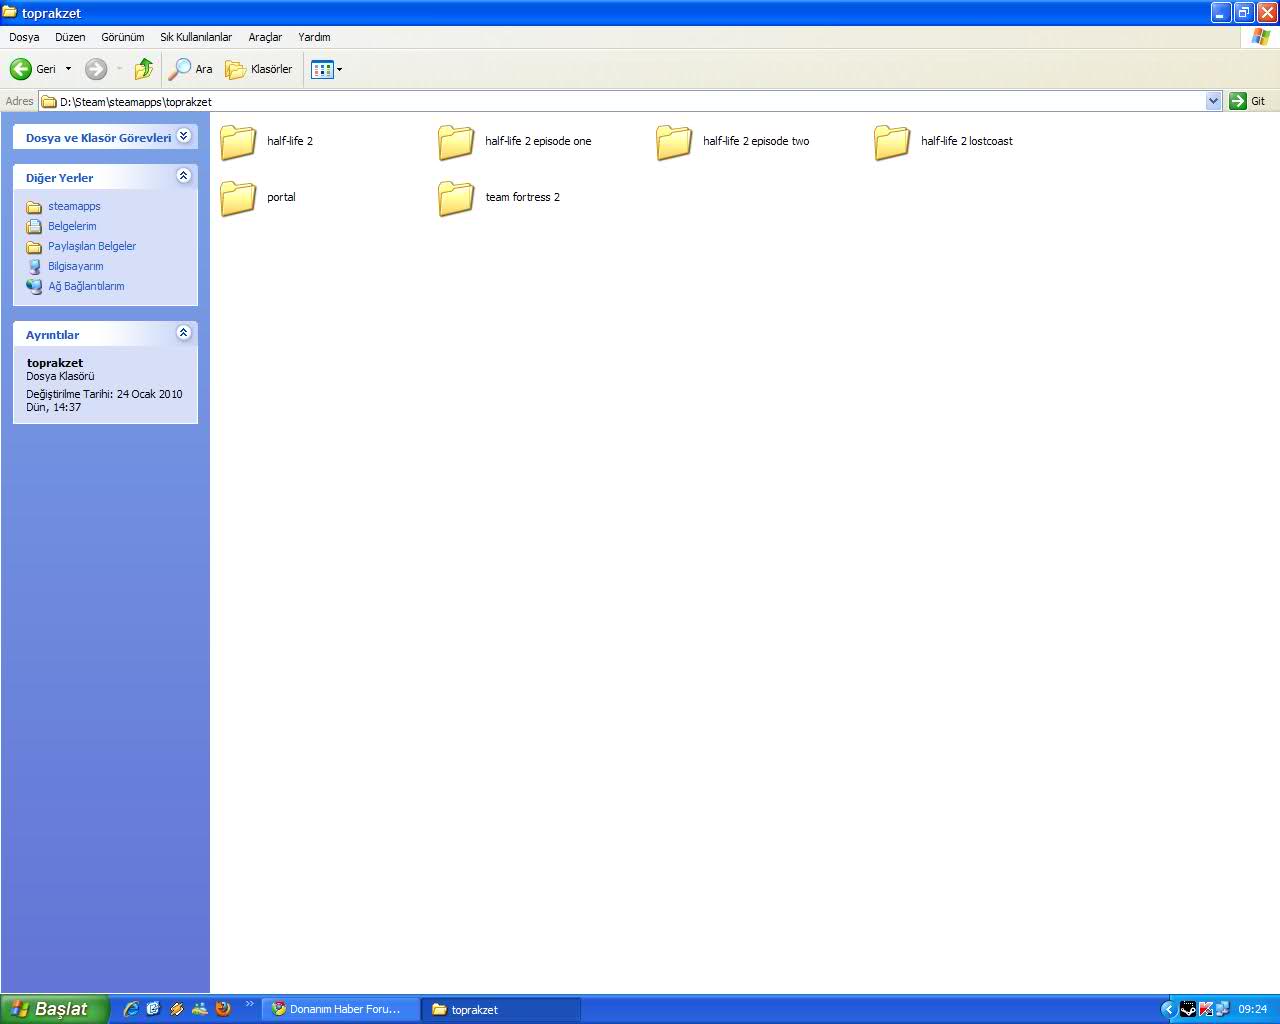Open the Sık Kullanılanlar menu
The image size is (1280, 1024).
point(196,37)
